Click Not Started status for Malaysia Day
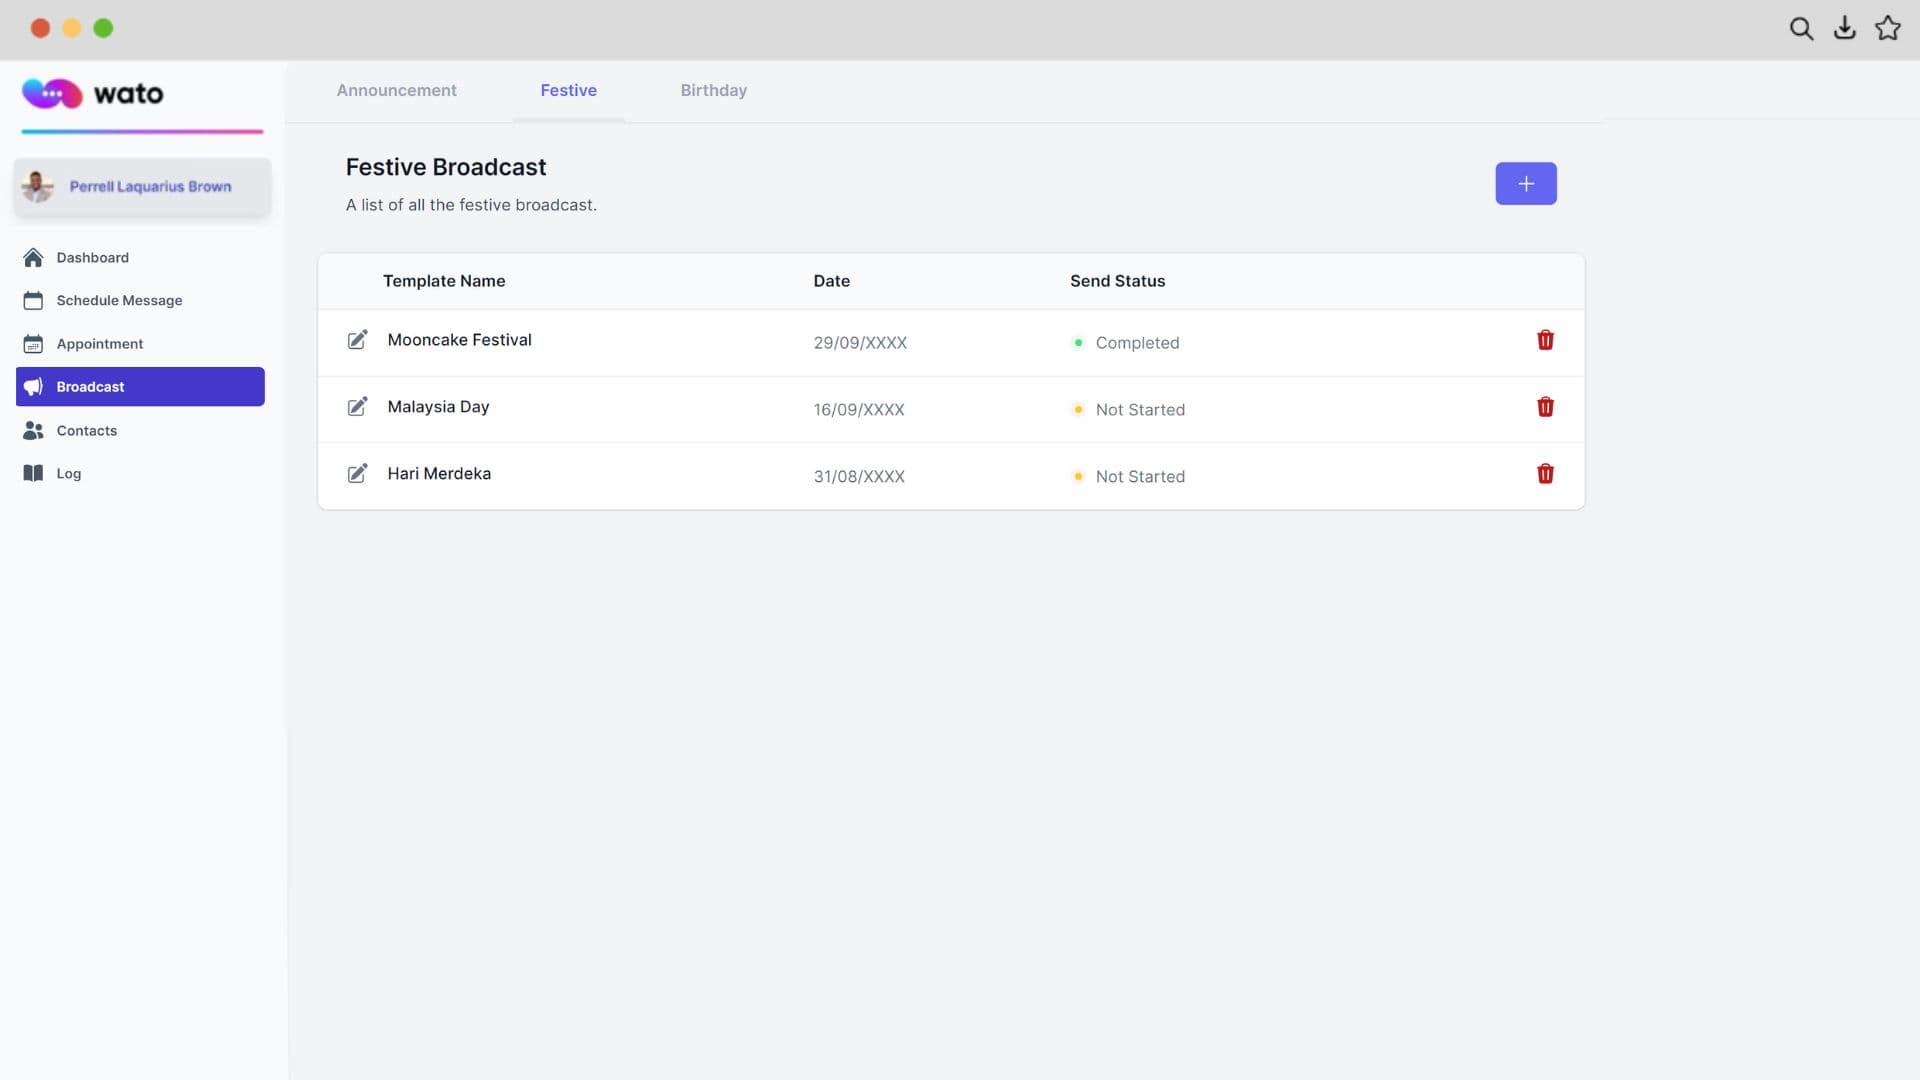Screen dimensions: 1920x1080 [x=1129, y=410]
